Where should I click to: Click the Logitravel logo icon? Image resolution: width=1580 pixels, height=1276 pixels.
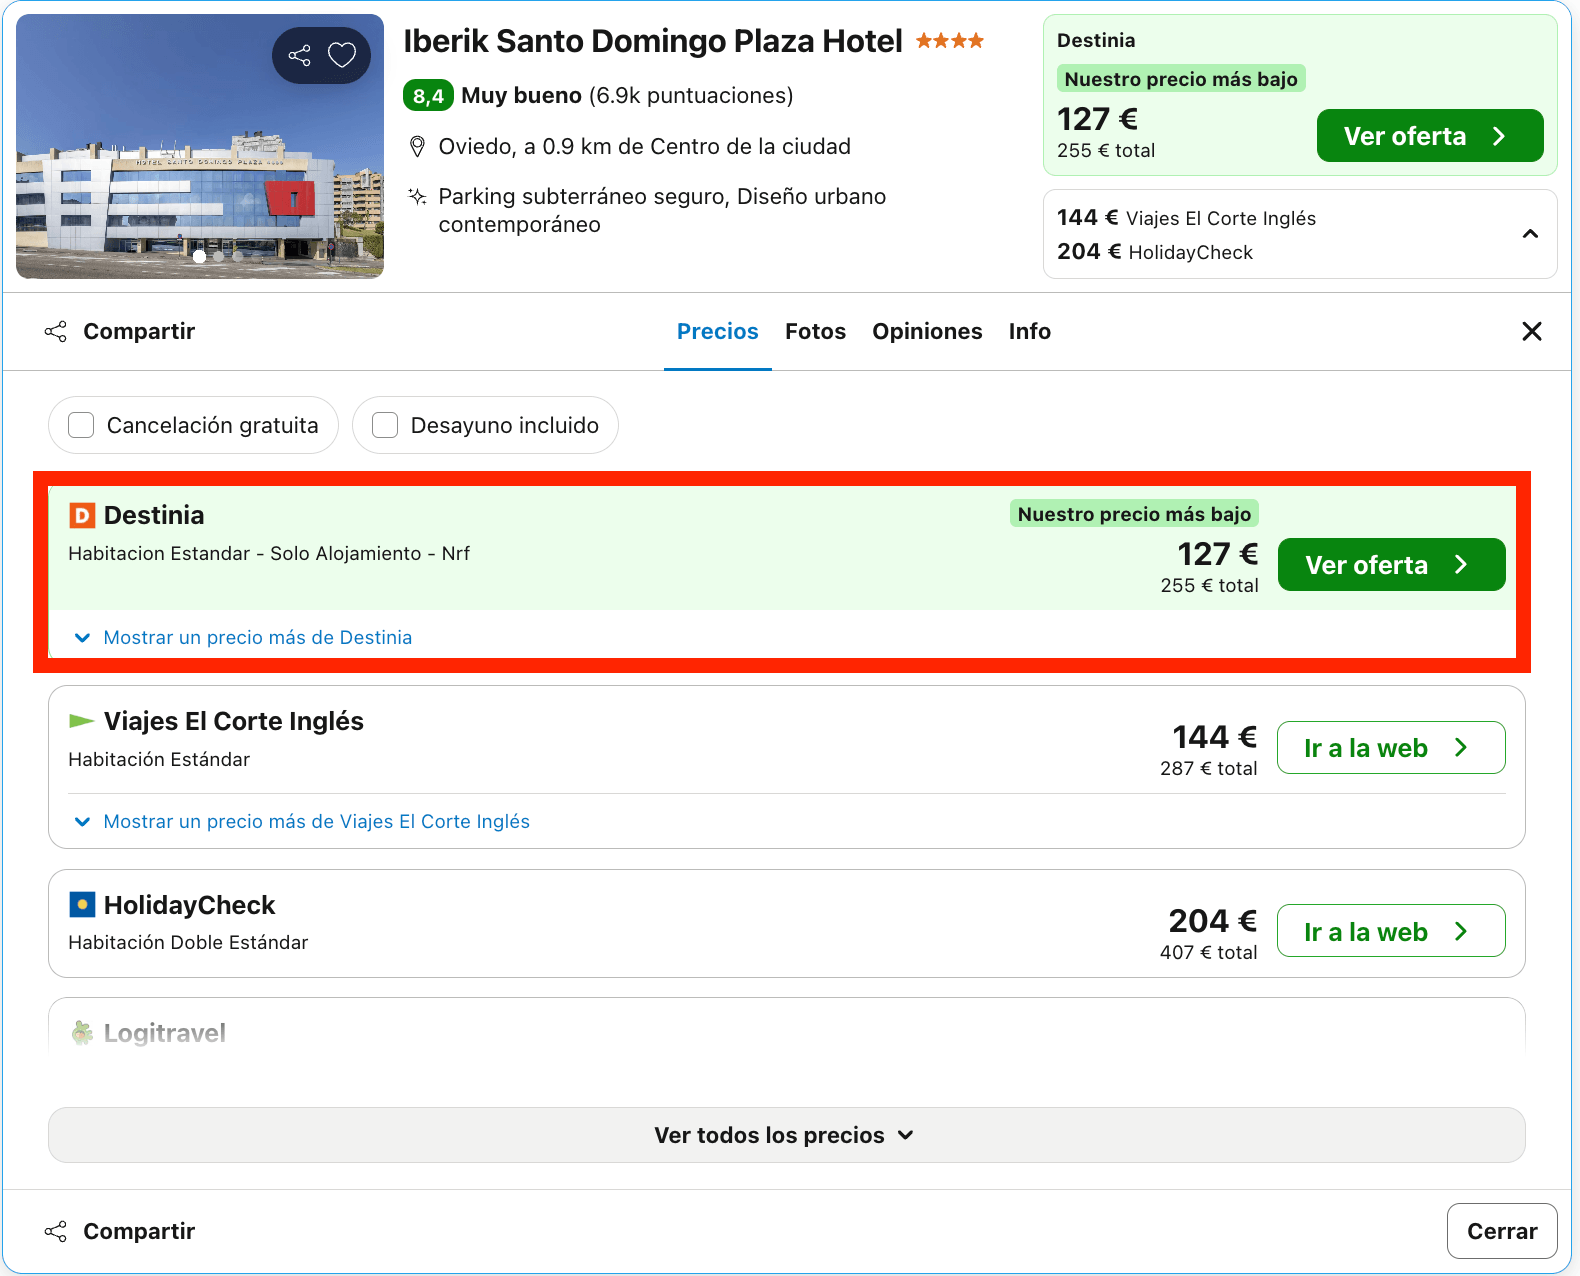(x=82, y=1033)
